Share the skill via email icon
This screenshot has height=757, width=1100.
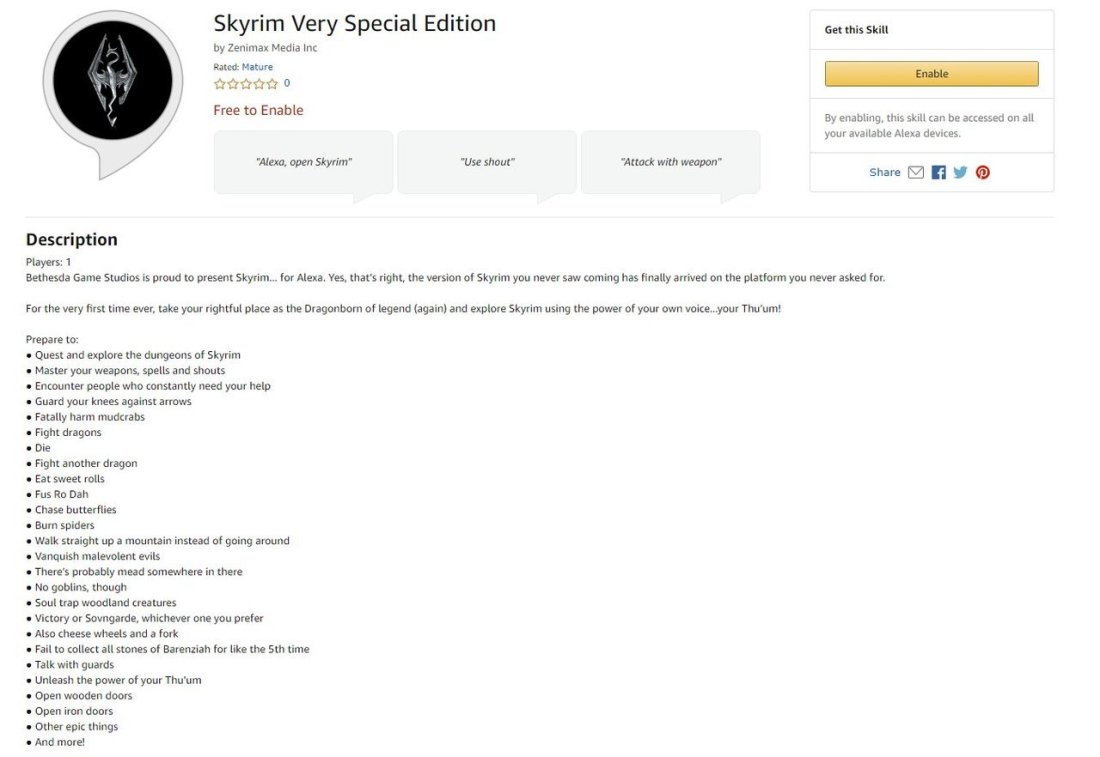pyautogui.click(x=916, y=172)
